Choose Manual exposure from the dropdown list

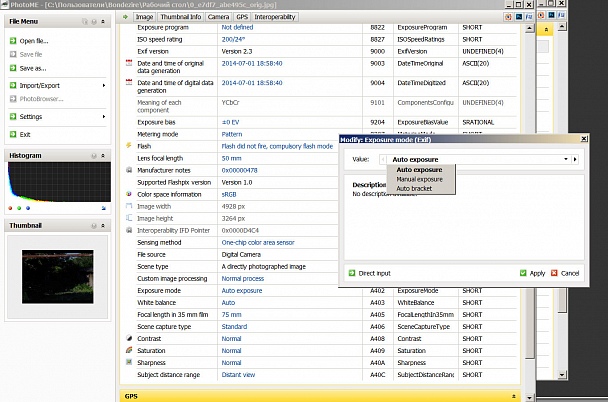421,179
